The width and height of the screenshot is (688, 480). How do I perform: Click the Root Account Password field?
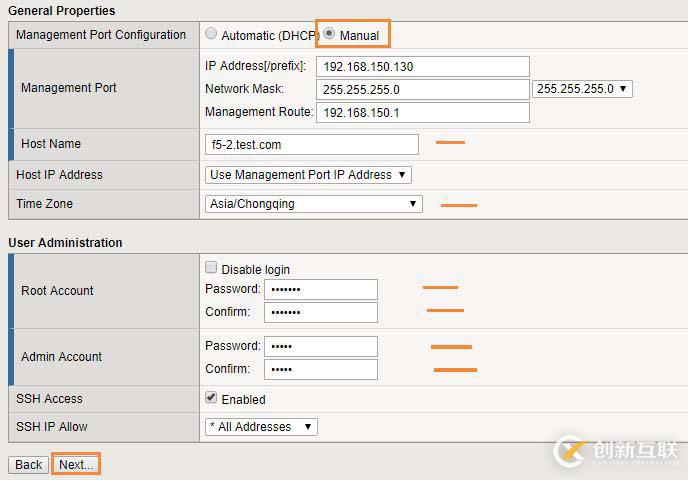(x=320, y=289)
